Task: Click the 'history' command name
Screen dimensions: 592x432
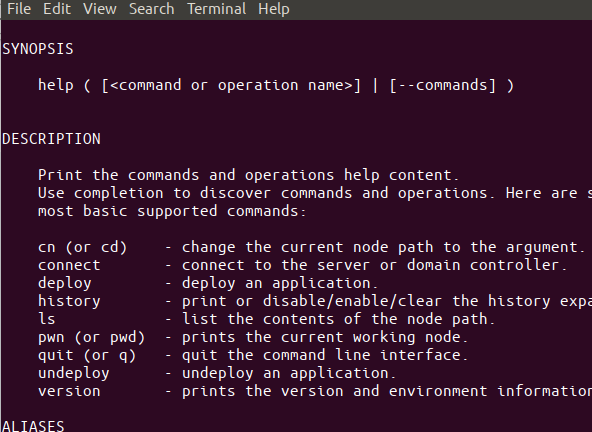Action: pos(69,301)
